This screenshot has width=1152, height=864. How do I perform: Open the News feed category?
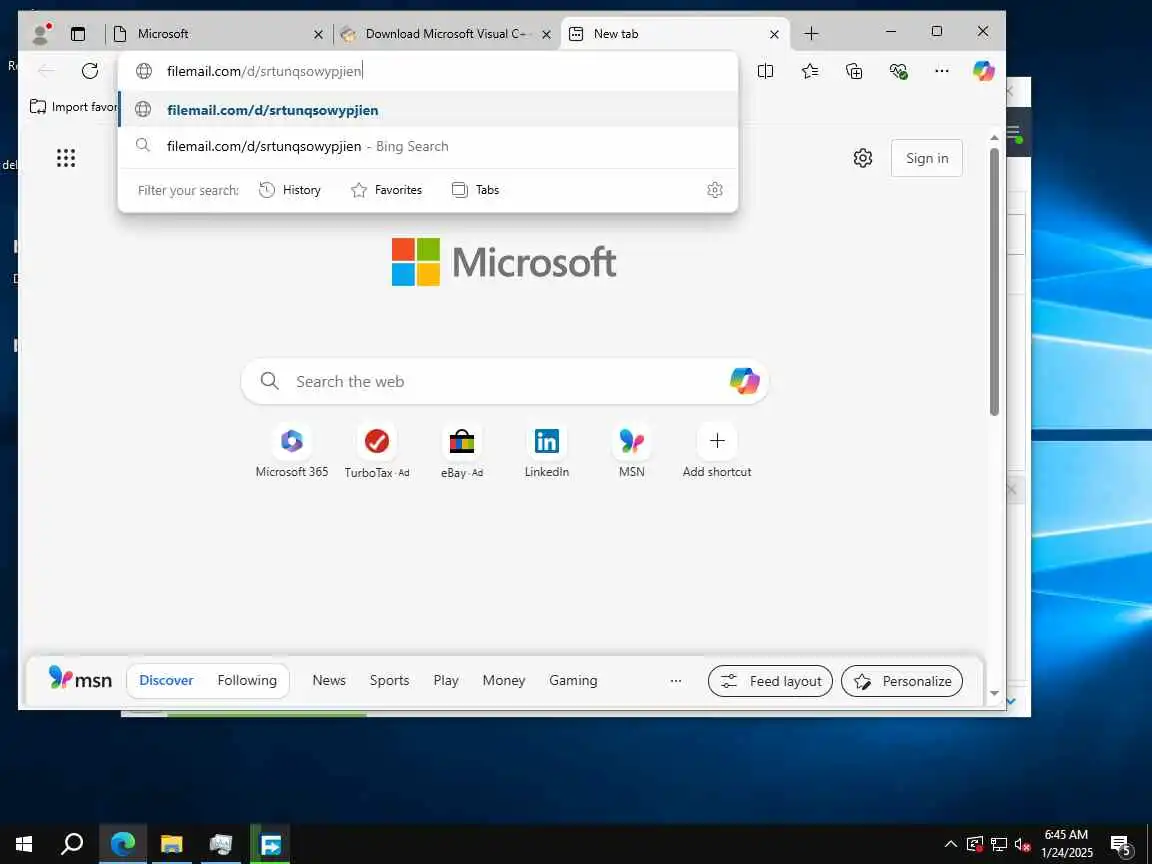(x=328, y=680)
